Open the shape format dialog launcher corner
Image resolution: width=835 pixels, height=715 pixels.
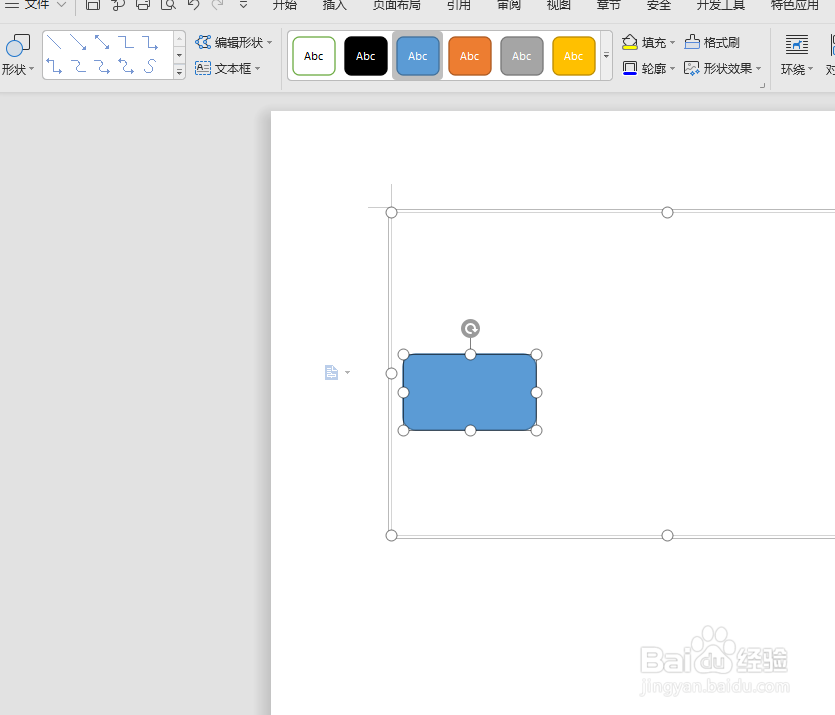762,85
